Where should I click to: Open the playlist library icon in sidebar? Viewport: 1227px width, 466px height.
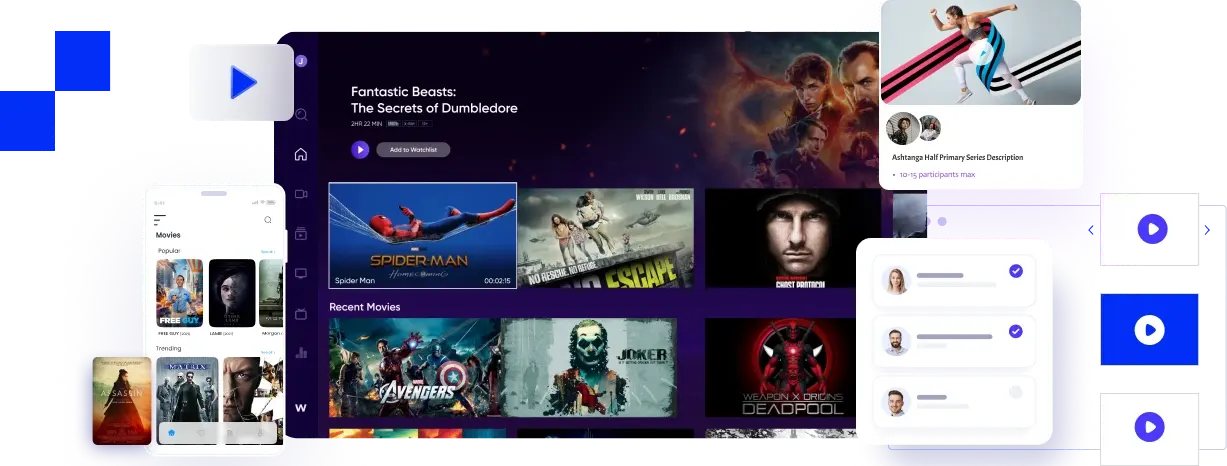(301, 234)
